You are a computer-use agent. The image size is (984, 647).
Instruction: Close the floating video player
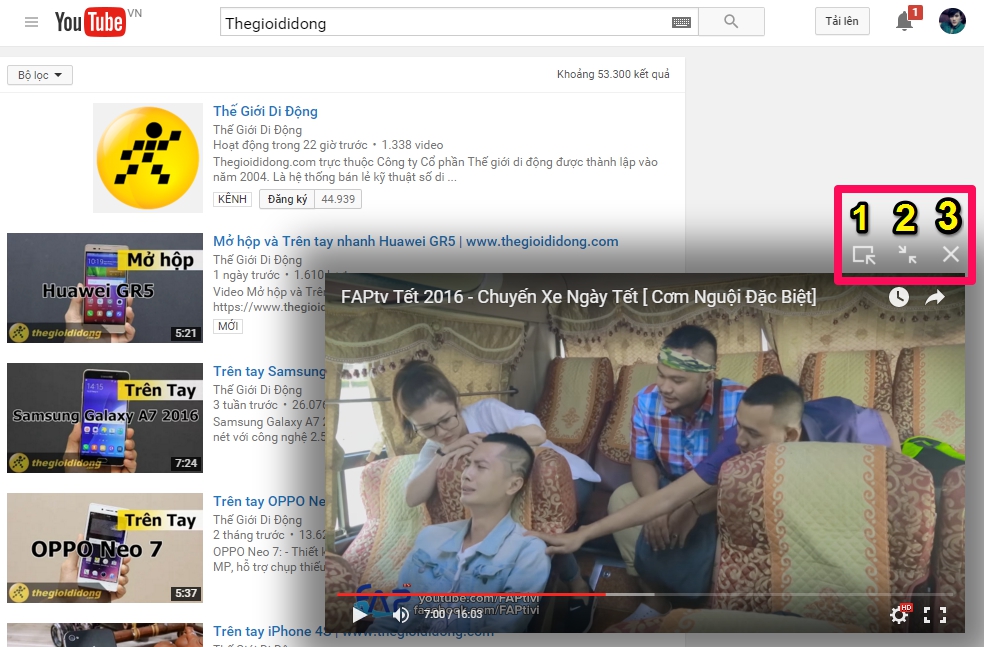(x=951, y=254)
